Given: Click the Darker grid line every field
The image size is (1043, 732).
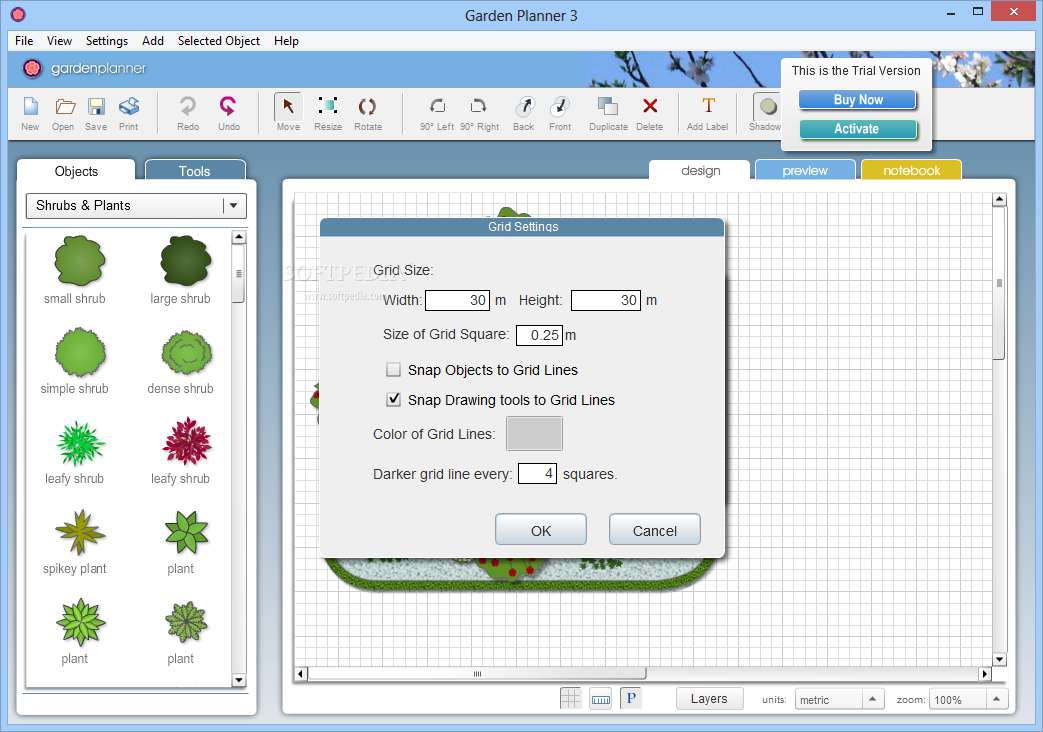Looking at the screenshot, I should click(537, 473).
